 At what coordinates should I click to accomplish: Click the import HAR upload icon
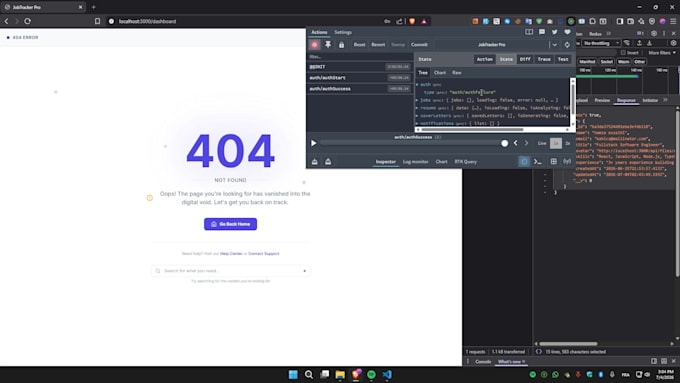(x=639, y=43)
